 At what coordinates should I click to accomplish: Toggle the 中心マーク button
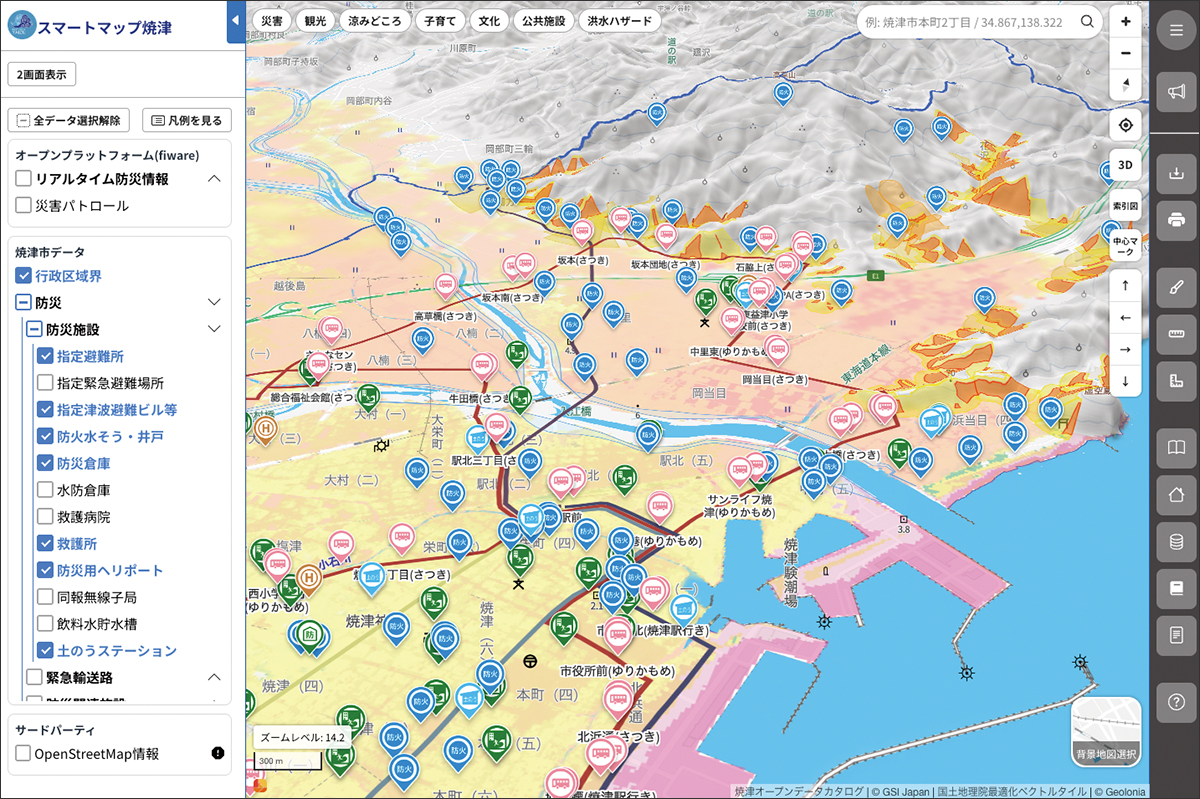coord(1126,246)
